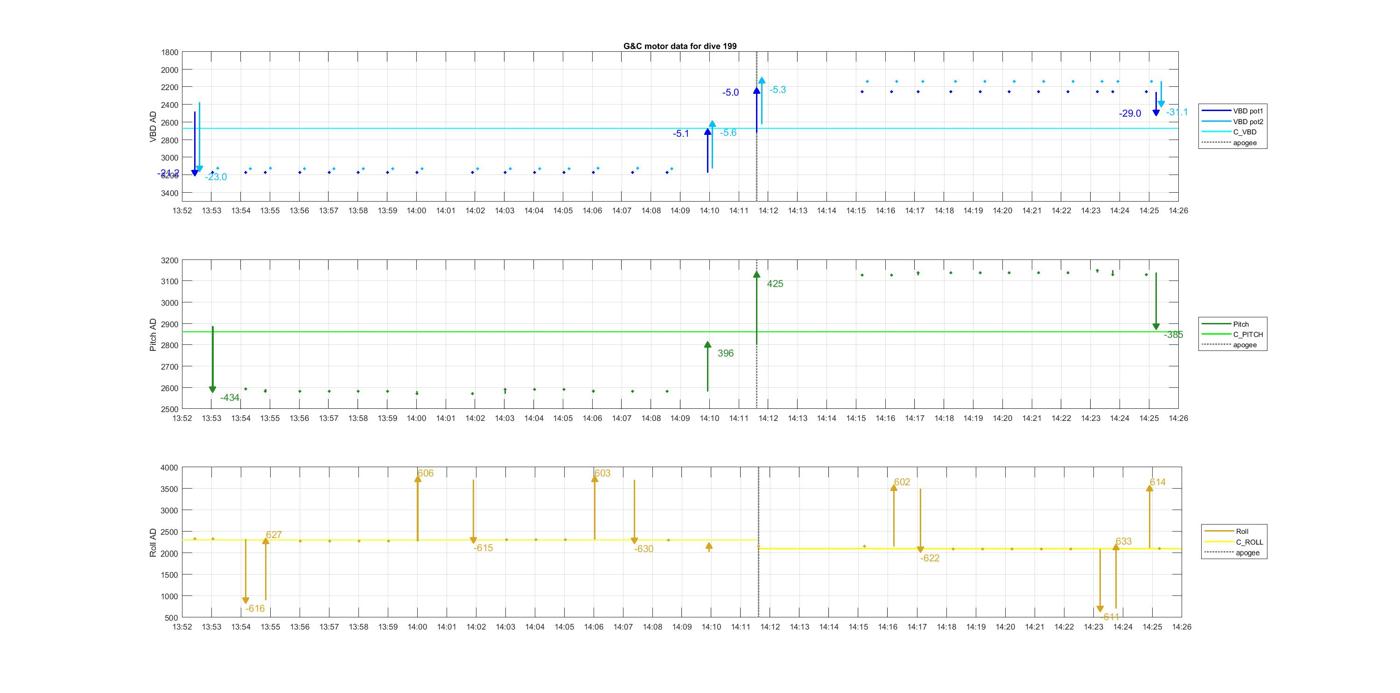Click the "2200" tick on VBD axis

pyautogui.click(x=170, y=87)
